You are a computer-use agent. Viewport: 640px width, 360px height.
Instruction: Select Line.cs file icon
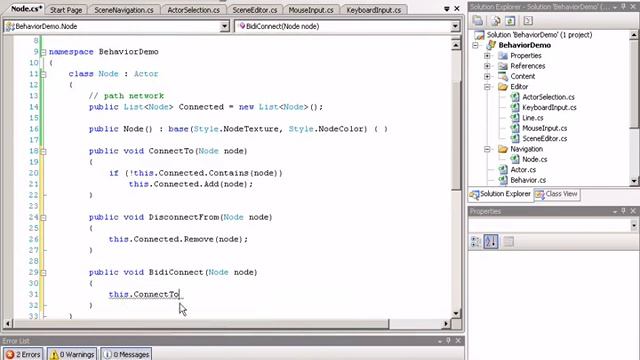(515, 118)
